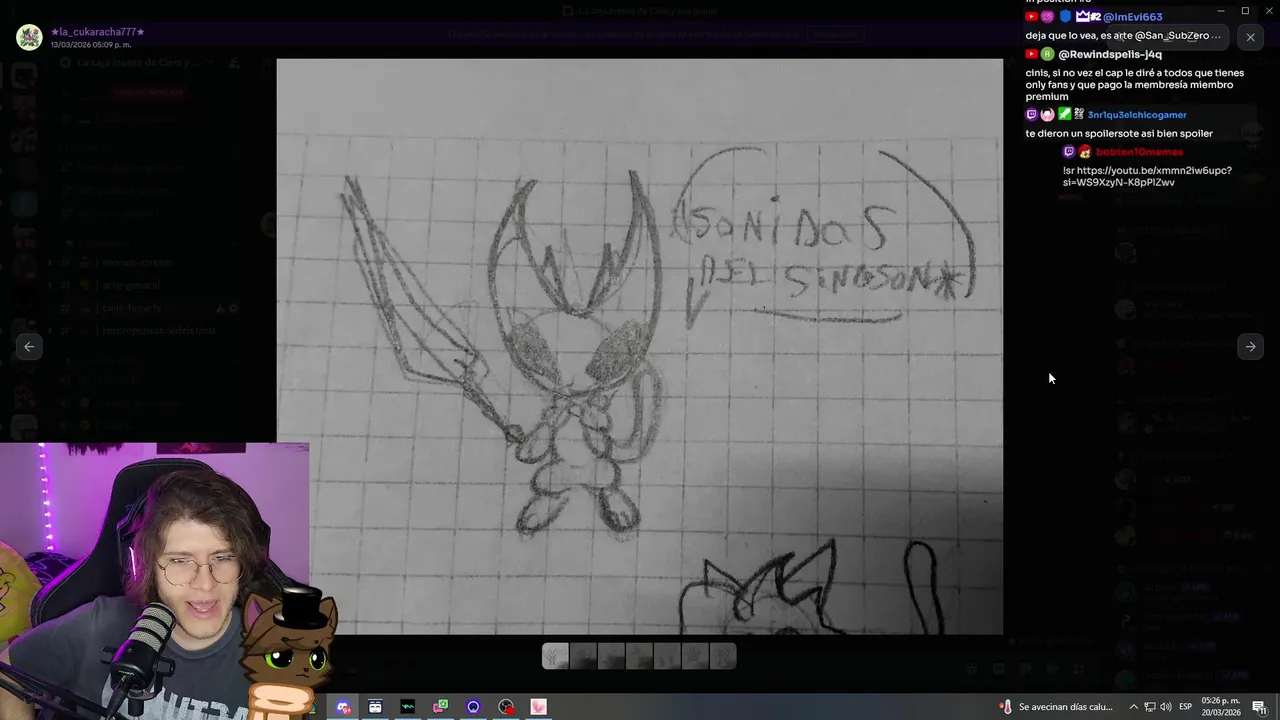Open the teal waveform app in the taskbar
1280x720 pixels.
click(408, 707)
